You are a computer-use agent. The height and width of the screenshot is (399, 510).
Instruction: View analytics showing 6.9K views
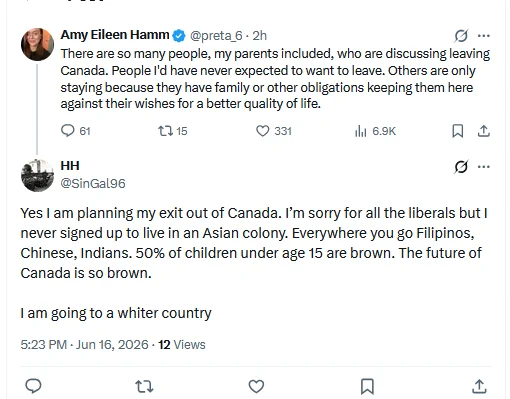coord(375,131)
